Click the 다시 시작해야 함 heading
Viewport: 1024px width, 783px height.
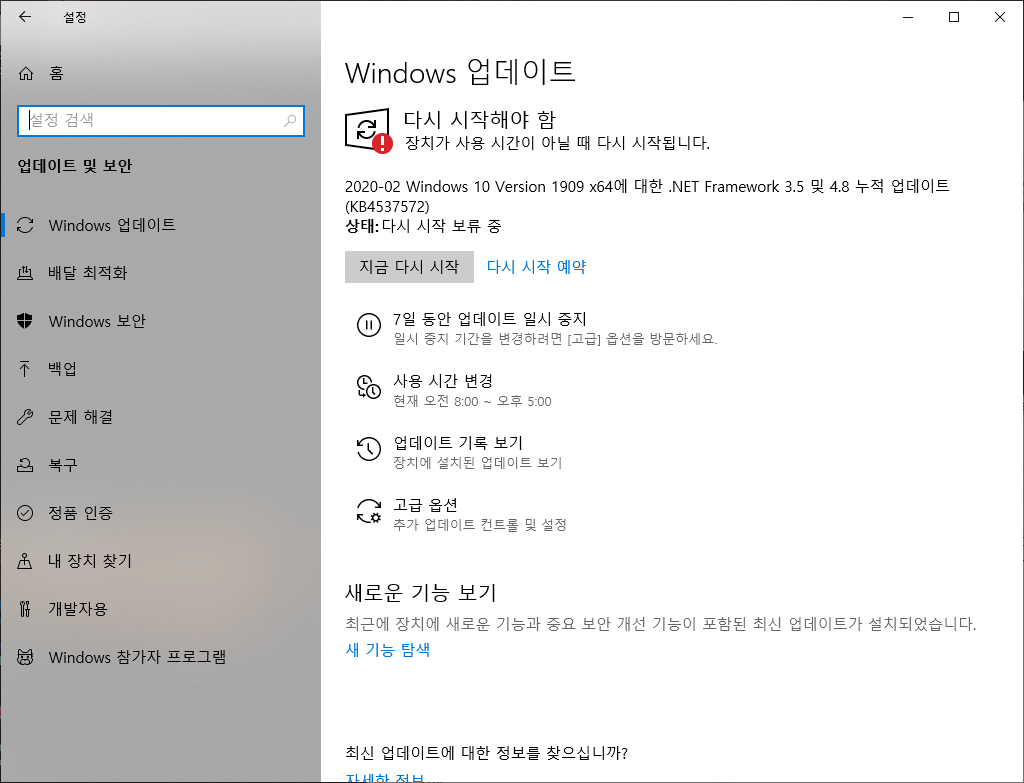click(x=479, y=120)
